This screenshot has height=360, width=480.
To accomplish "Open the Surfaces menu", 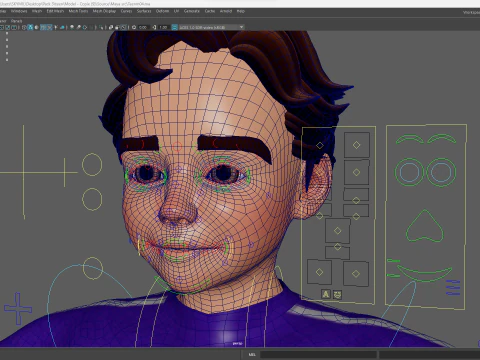I will point(144,11).
